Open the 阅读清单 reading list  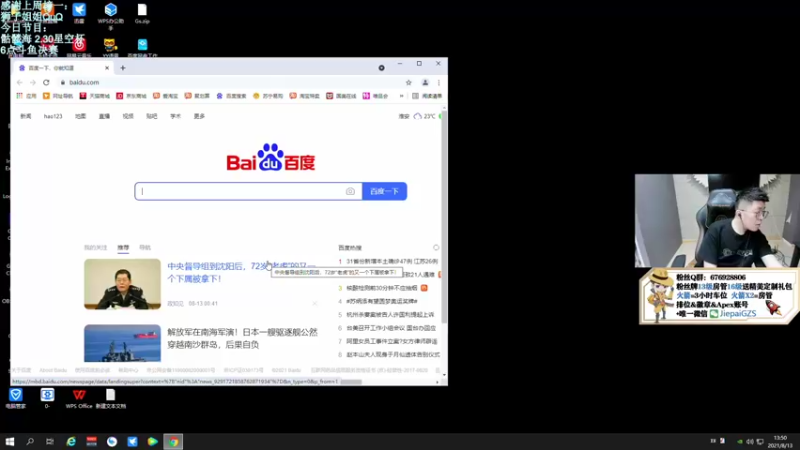pyautogui.click(x=427, y=96)
